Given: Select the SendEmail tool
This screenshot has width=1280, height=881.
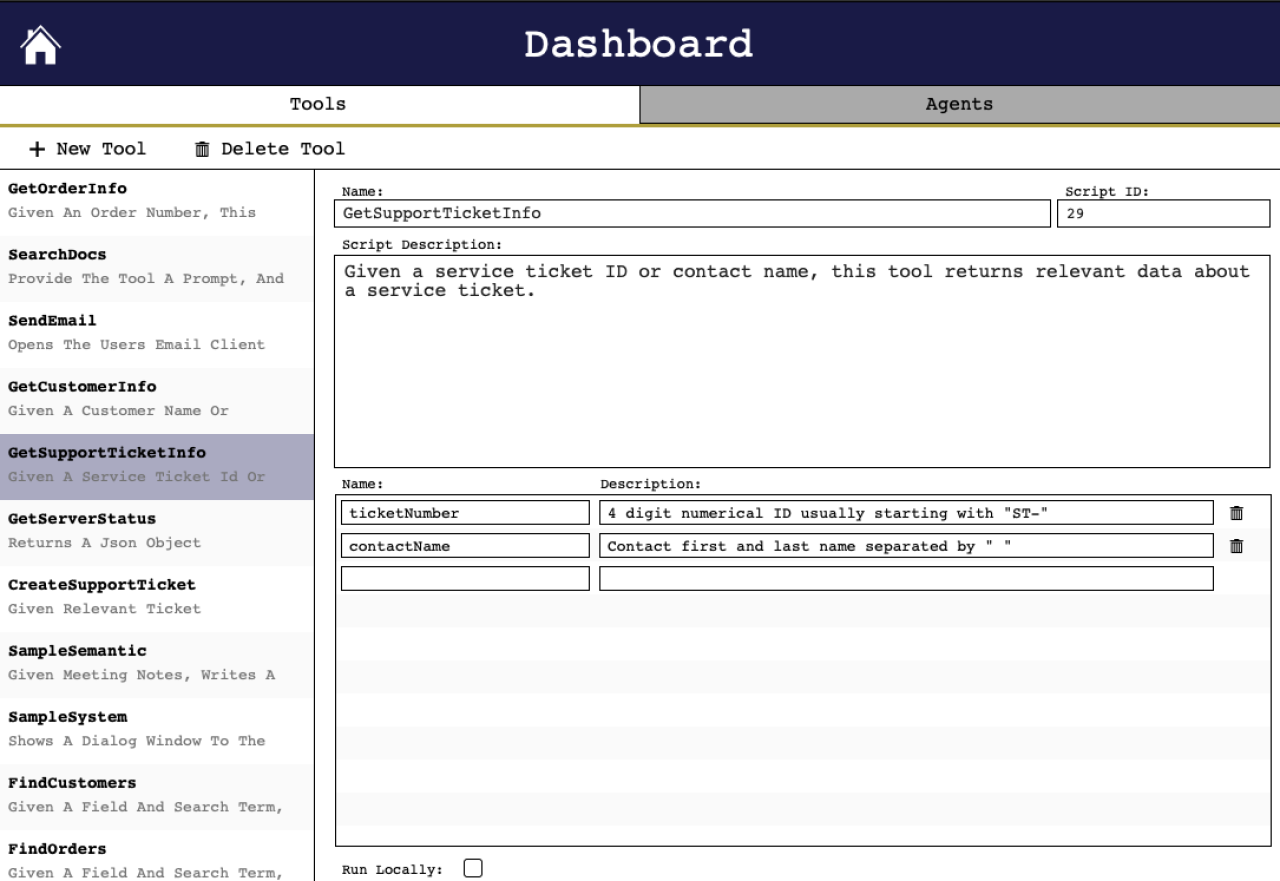Looking at the screenshot, I should coord(155,332).
